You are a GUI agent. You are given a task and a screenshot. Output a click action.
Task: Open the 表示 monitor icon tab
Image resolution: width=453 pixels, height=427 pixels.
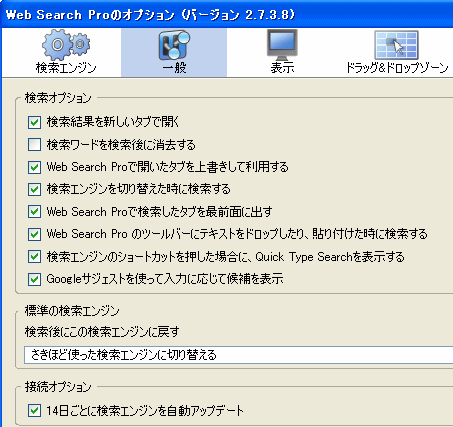point(282,45)
